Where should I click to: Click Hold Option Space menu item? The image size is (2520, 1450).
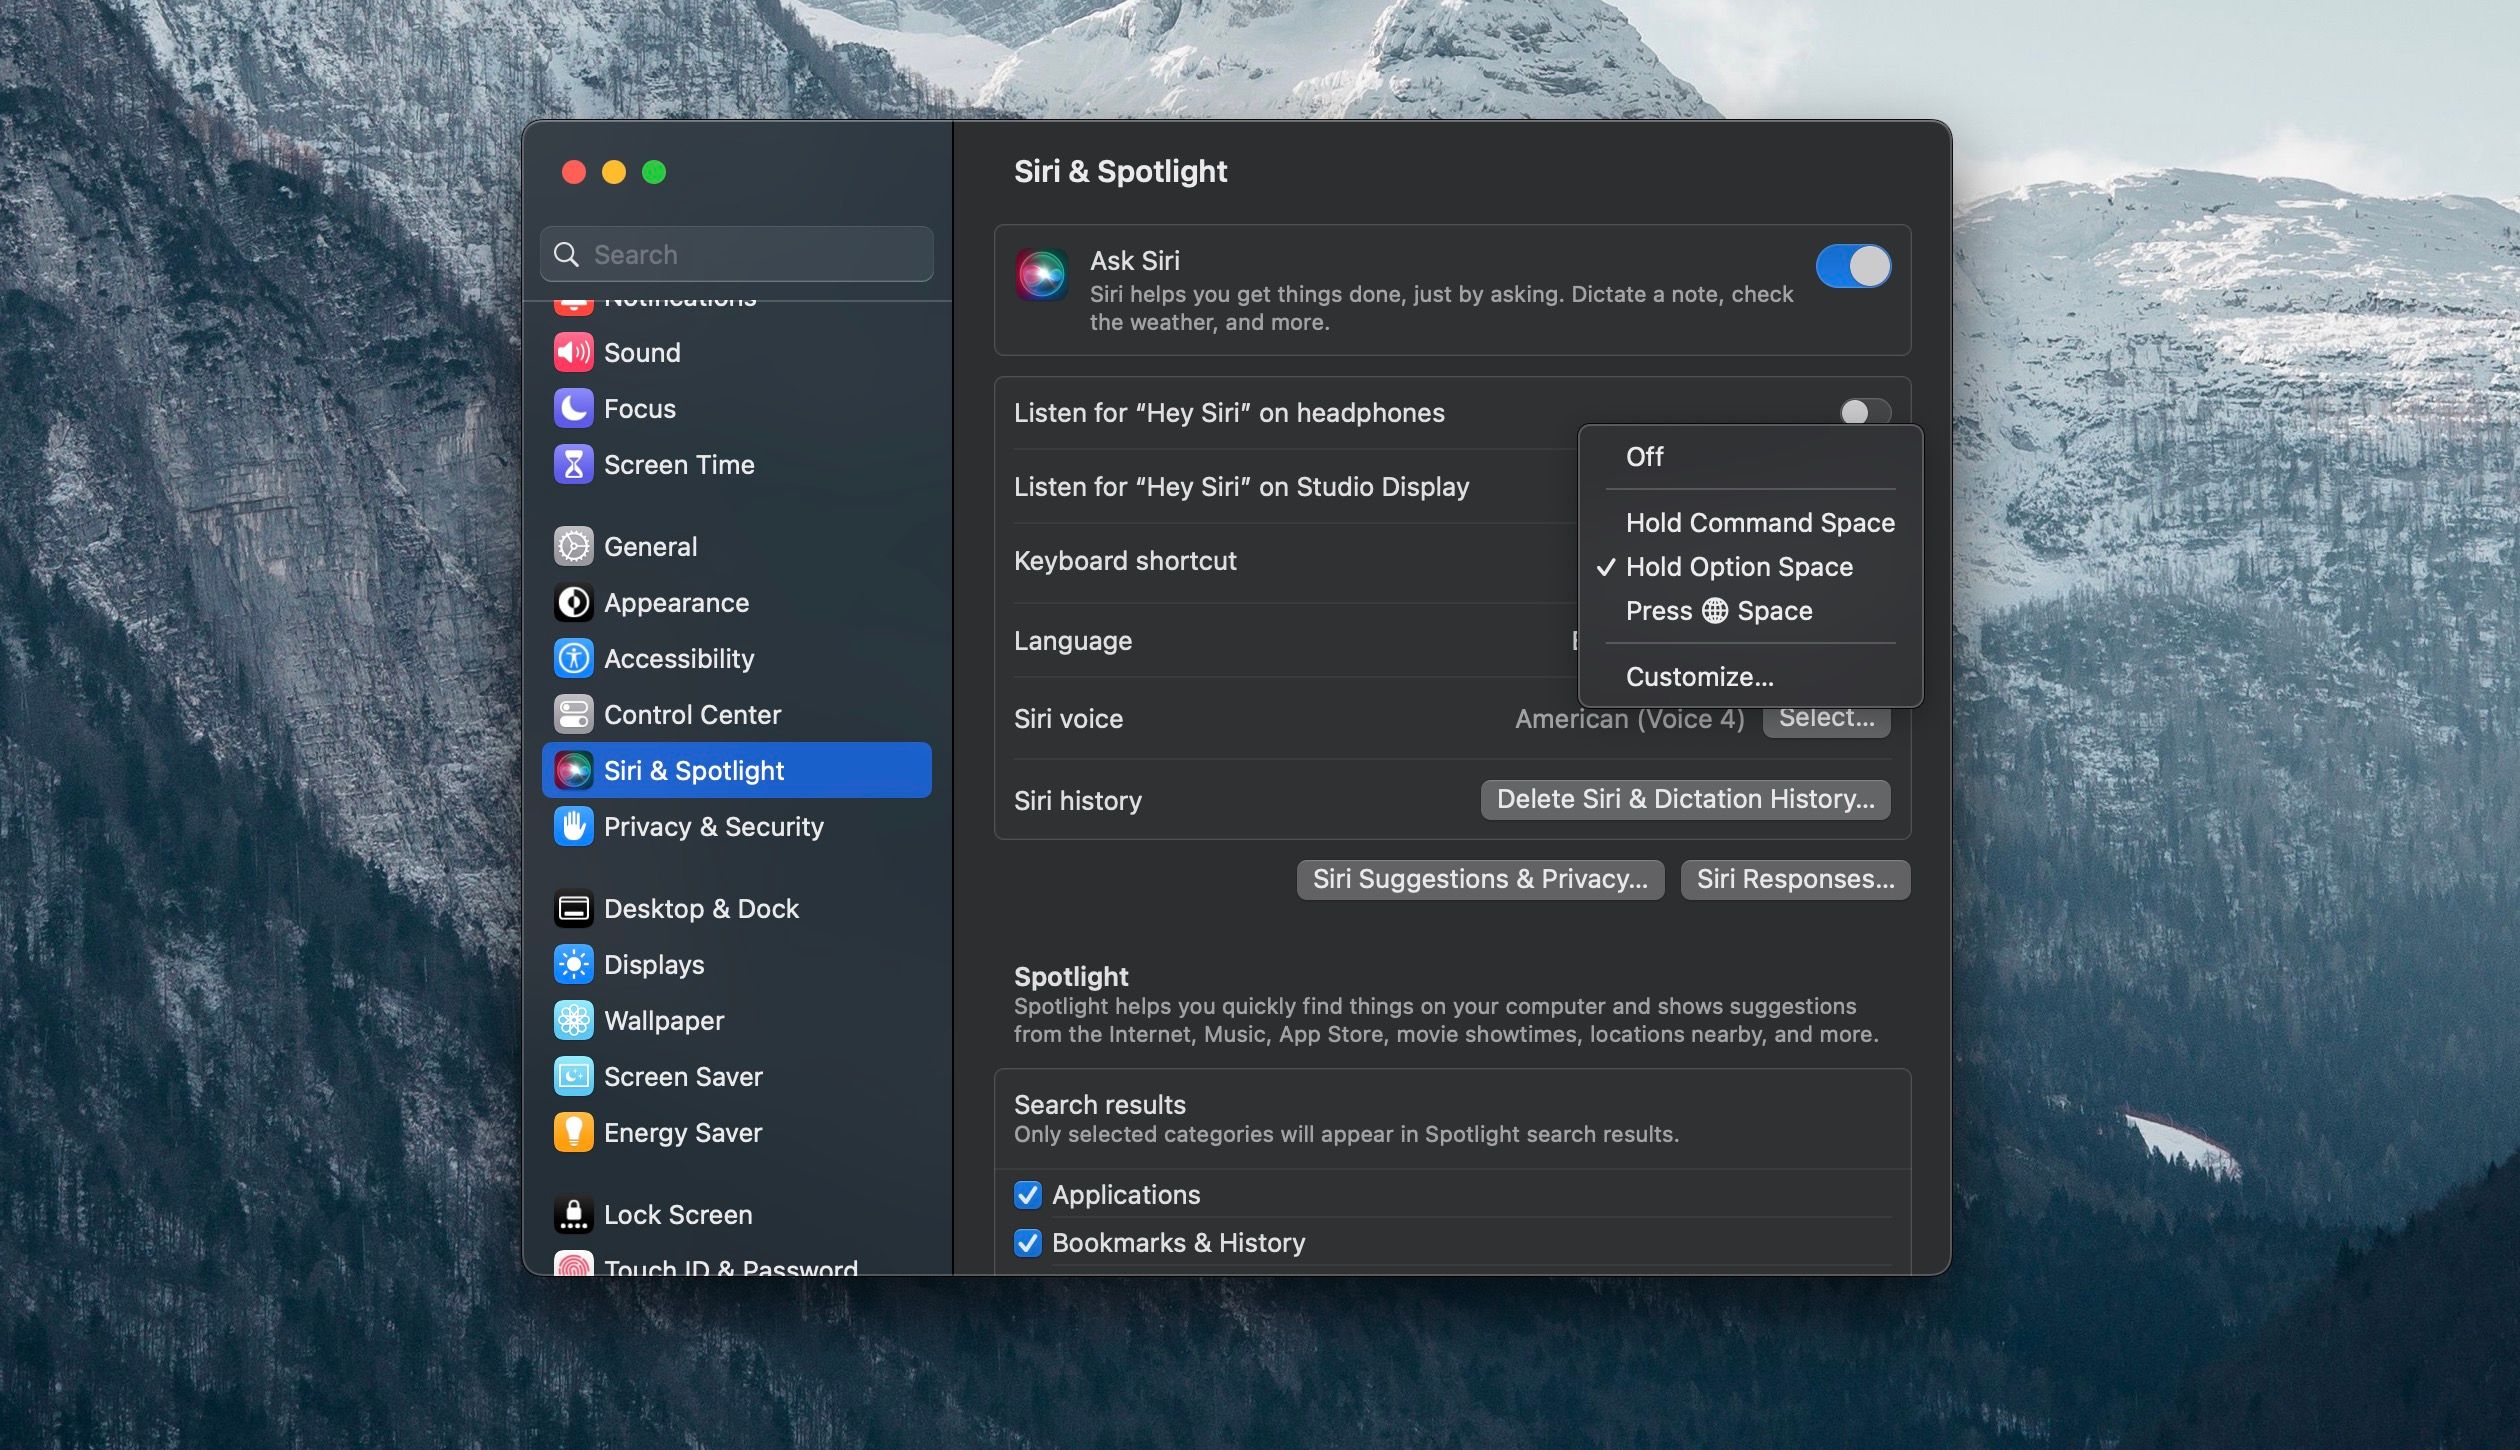point(1740,566)
